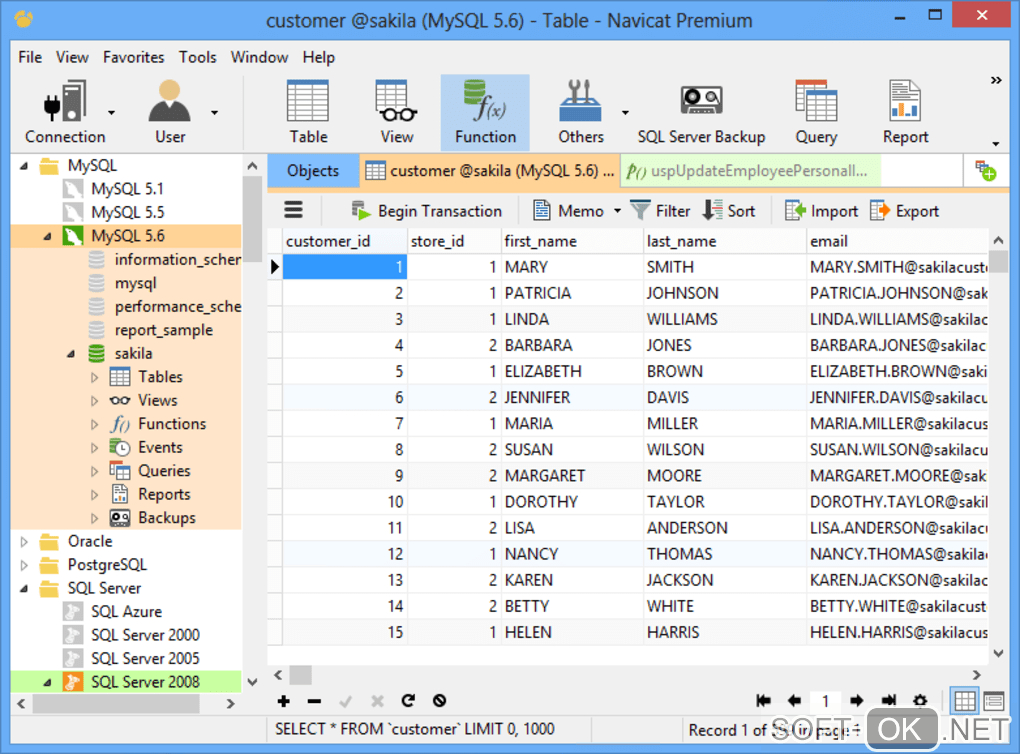
Task: Open the View menu
Action: tap(72, 57)
